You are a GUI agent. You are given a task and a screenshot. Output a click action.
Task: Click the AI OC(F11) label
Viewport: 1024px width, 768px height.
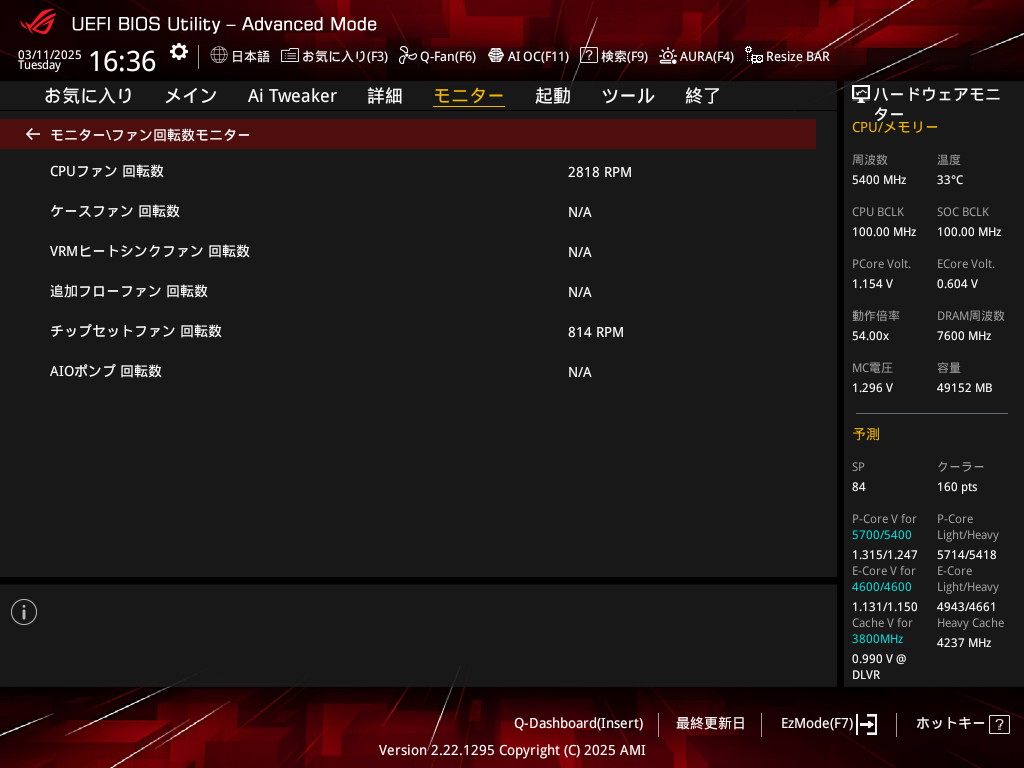click(539, 56)
